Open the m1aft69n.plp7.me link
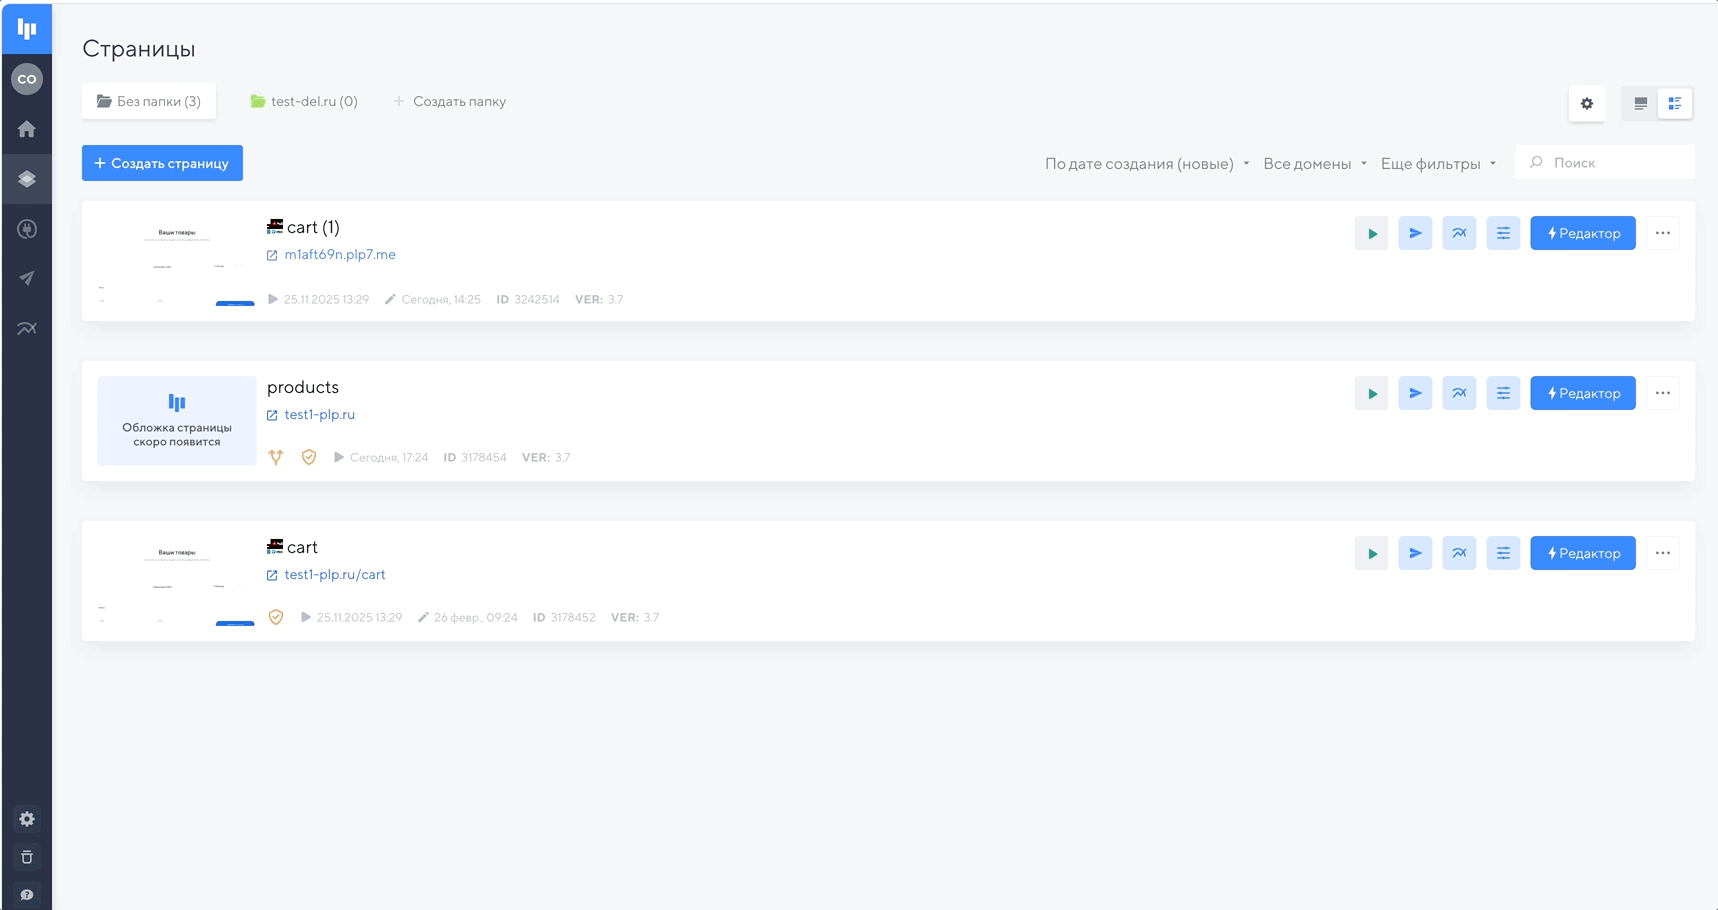Viewport: 1718px width, 910px height. tap(340, 254)
